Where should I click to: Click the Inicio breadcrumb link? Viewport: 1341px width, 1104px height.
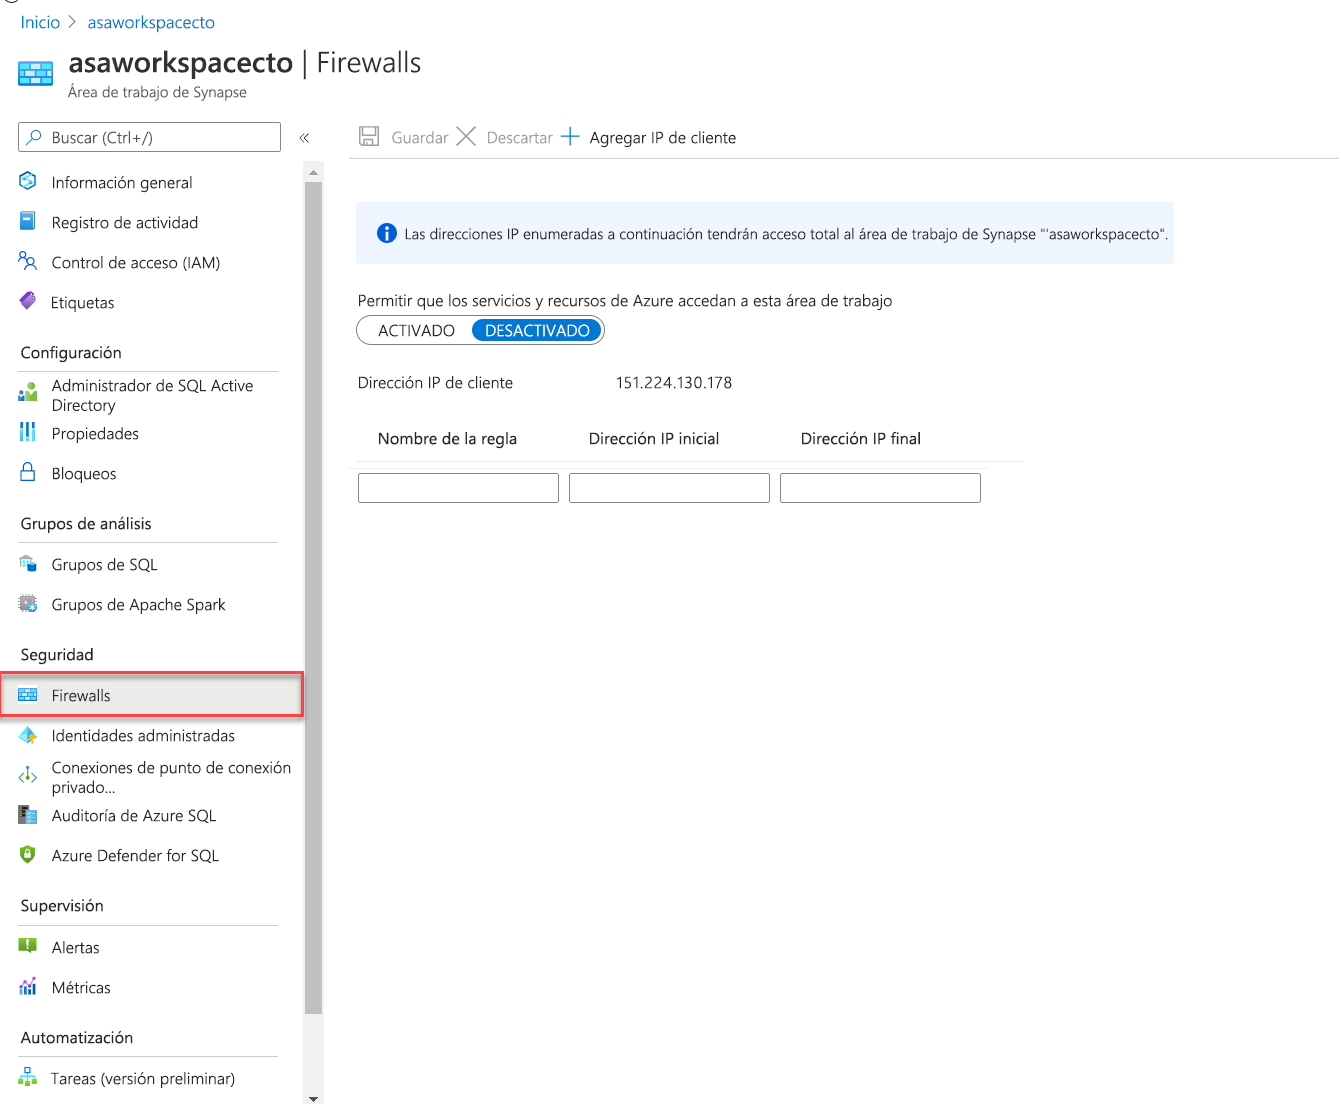tap(40, 22)
